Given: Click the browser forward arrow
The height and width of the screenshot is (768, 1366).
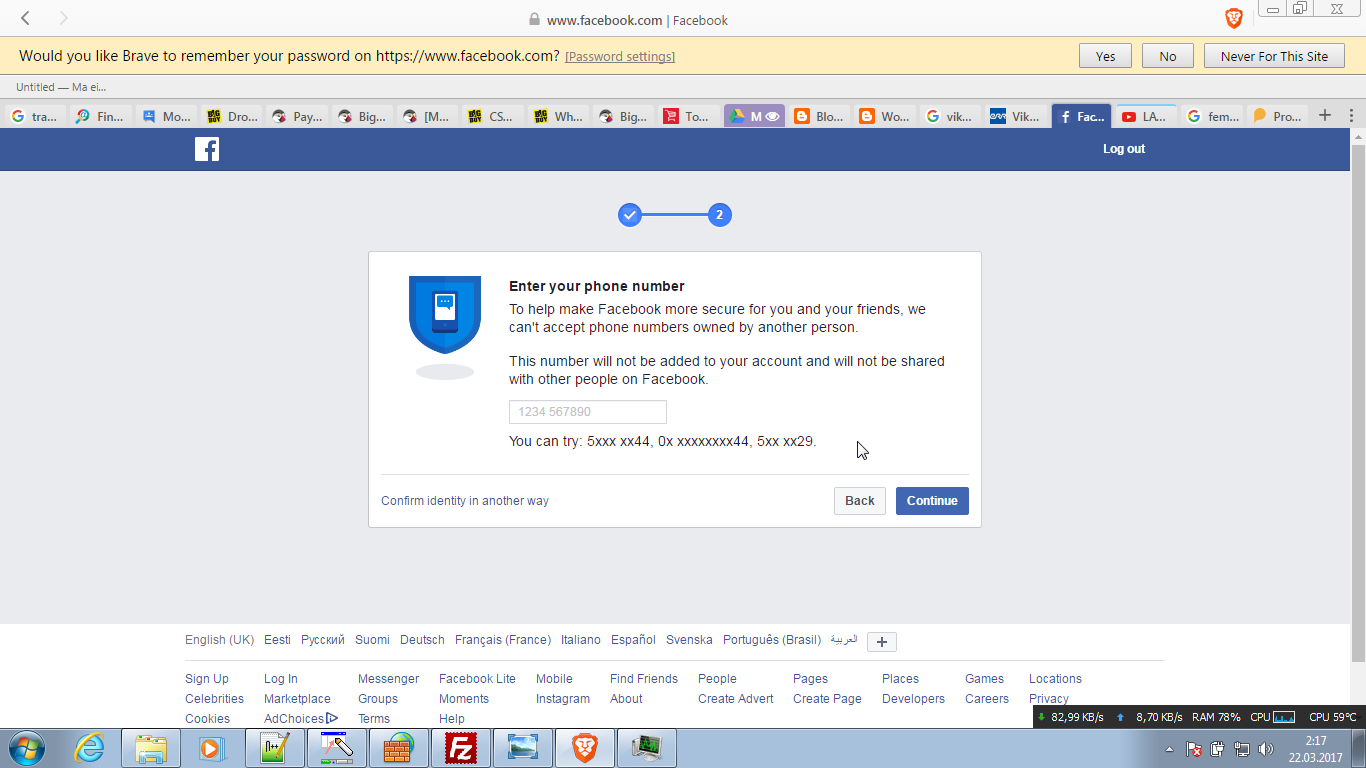Looking at the screenshot, I should [64, 18].
